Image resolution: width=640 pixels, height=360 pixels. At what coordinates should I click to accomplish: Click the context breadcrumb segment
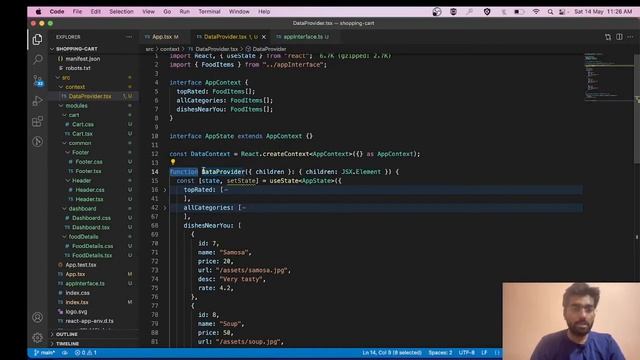(x=170, y=49)
